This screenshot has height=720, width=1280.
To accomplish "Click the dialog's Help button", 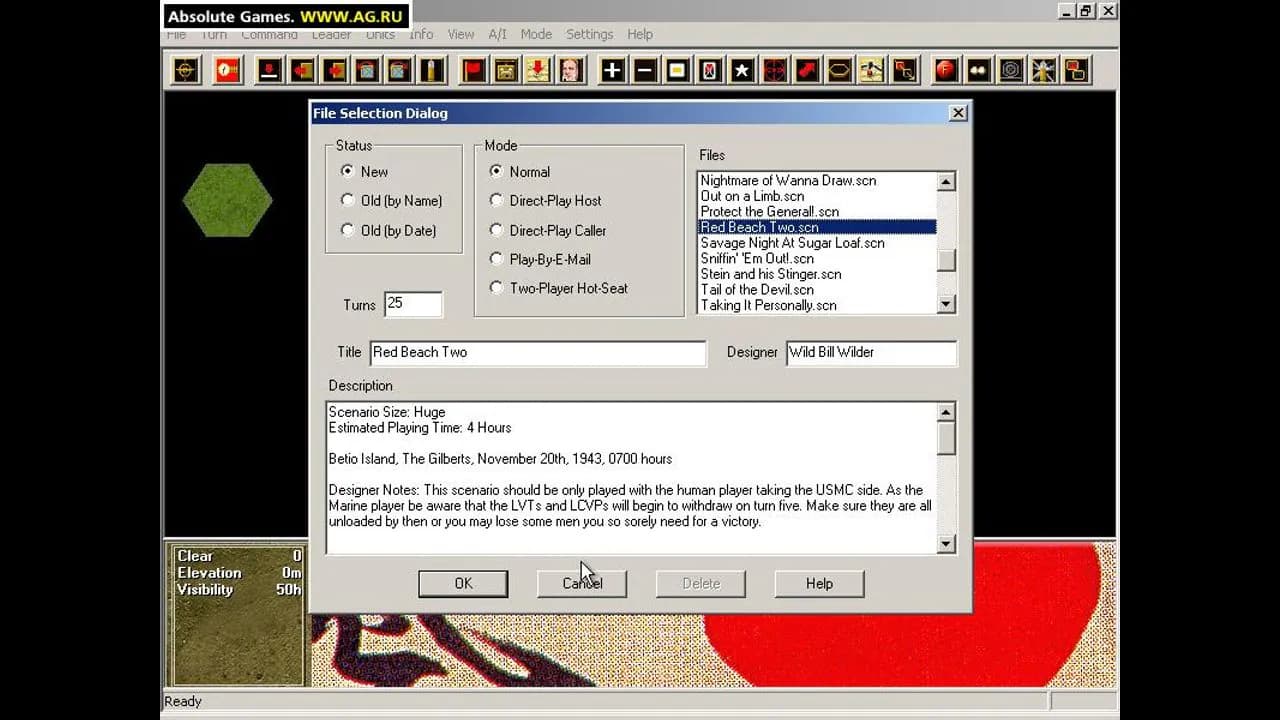I will click(x=819, y=584).
